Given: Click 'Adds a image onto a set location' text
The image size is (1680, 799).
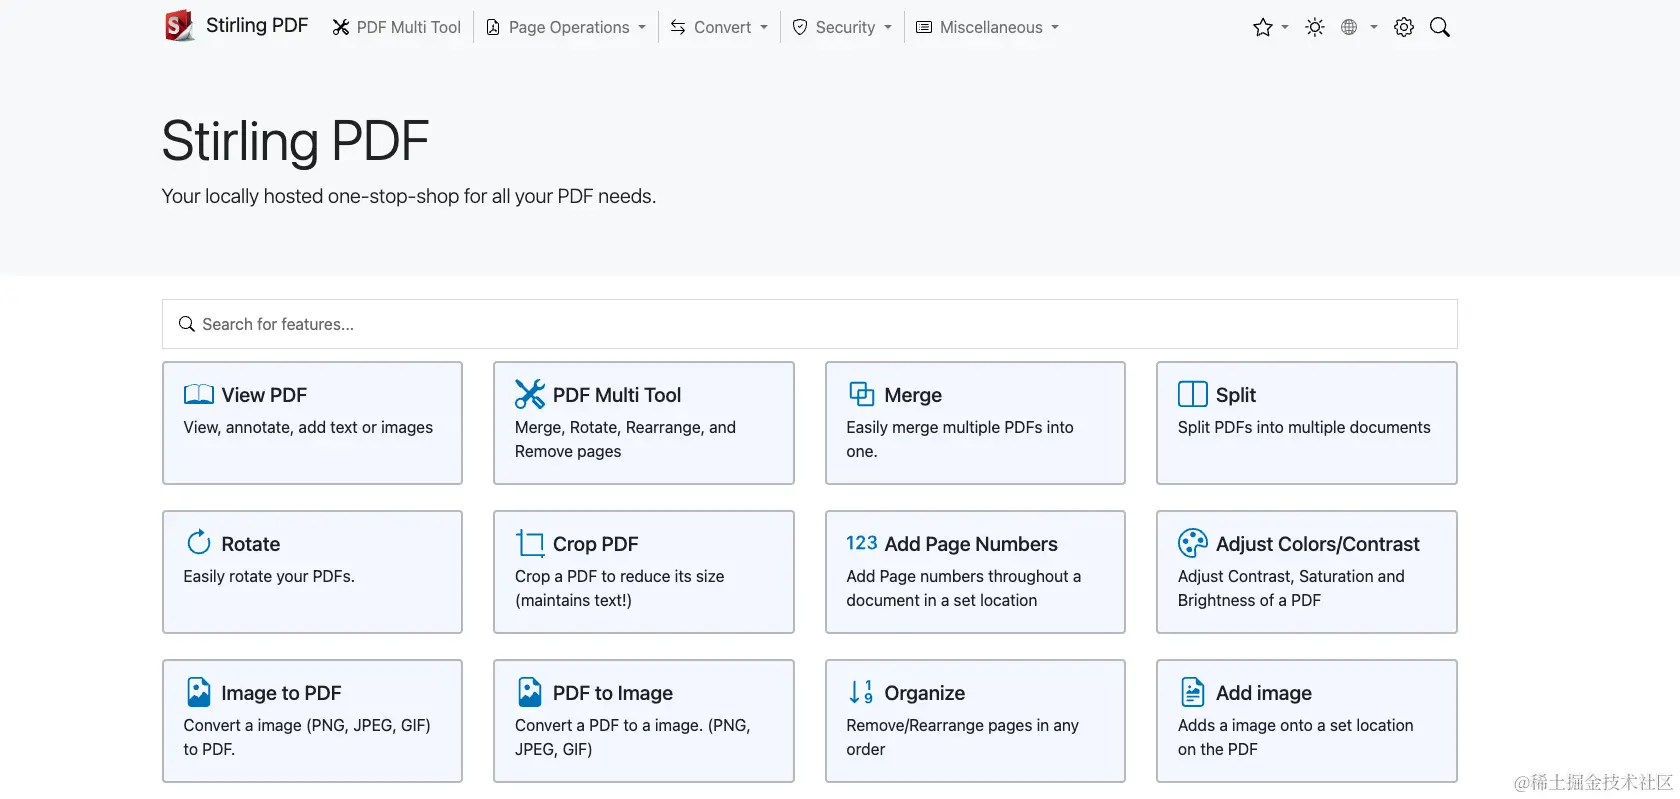Looking at the screenshot, I should (1296, 725).
